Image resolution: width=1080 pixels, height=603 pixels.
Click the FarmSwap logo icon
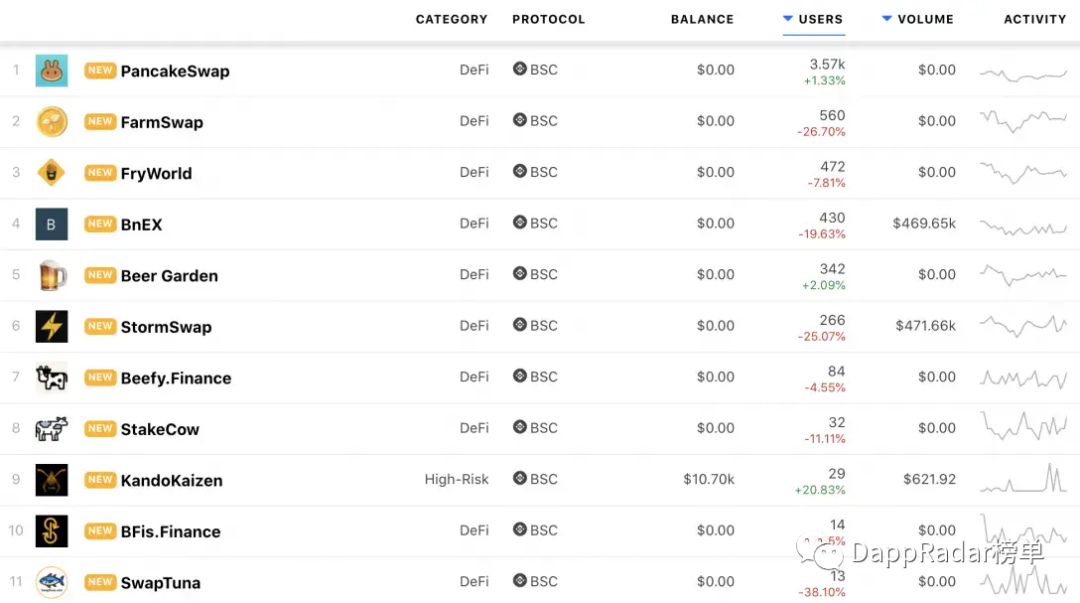tap(52, 121)
